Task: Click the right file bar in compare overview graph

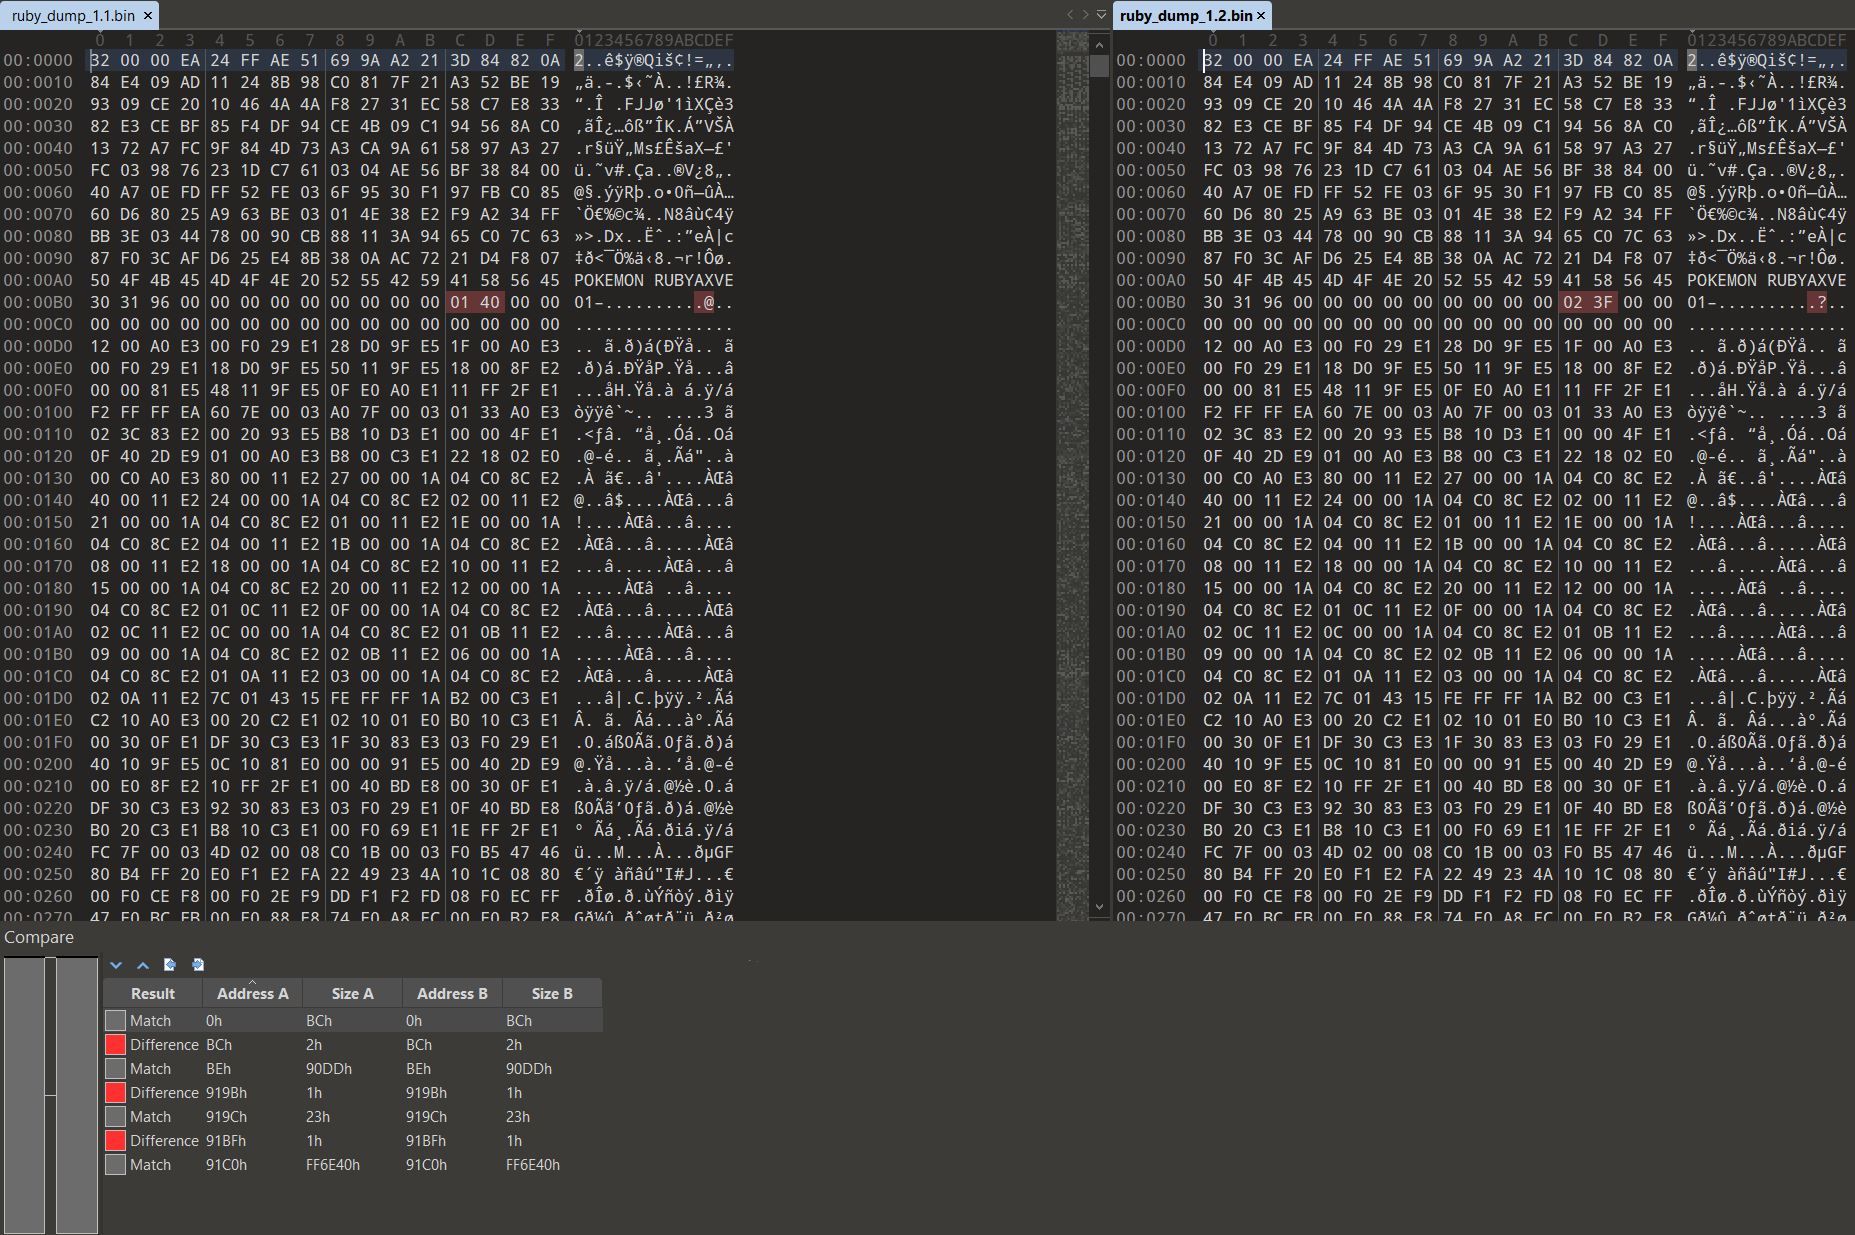Action: click(77, 1095)
